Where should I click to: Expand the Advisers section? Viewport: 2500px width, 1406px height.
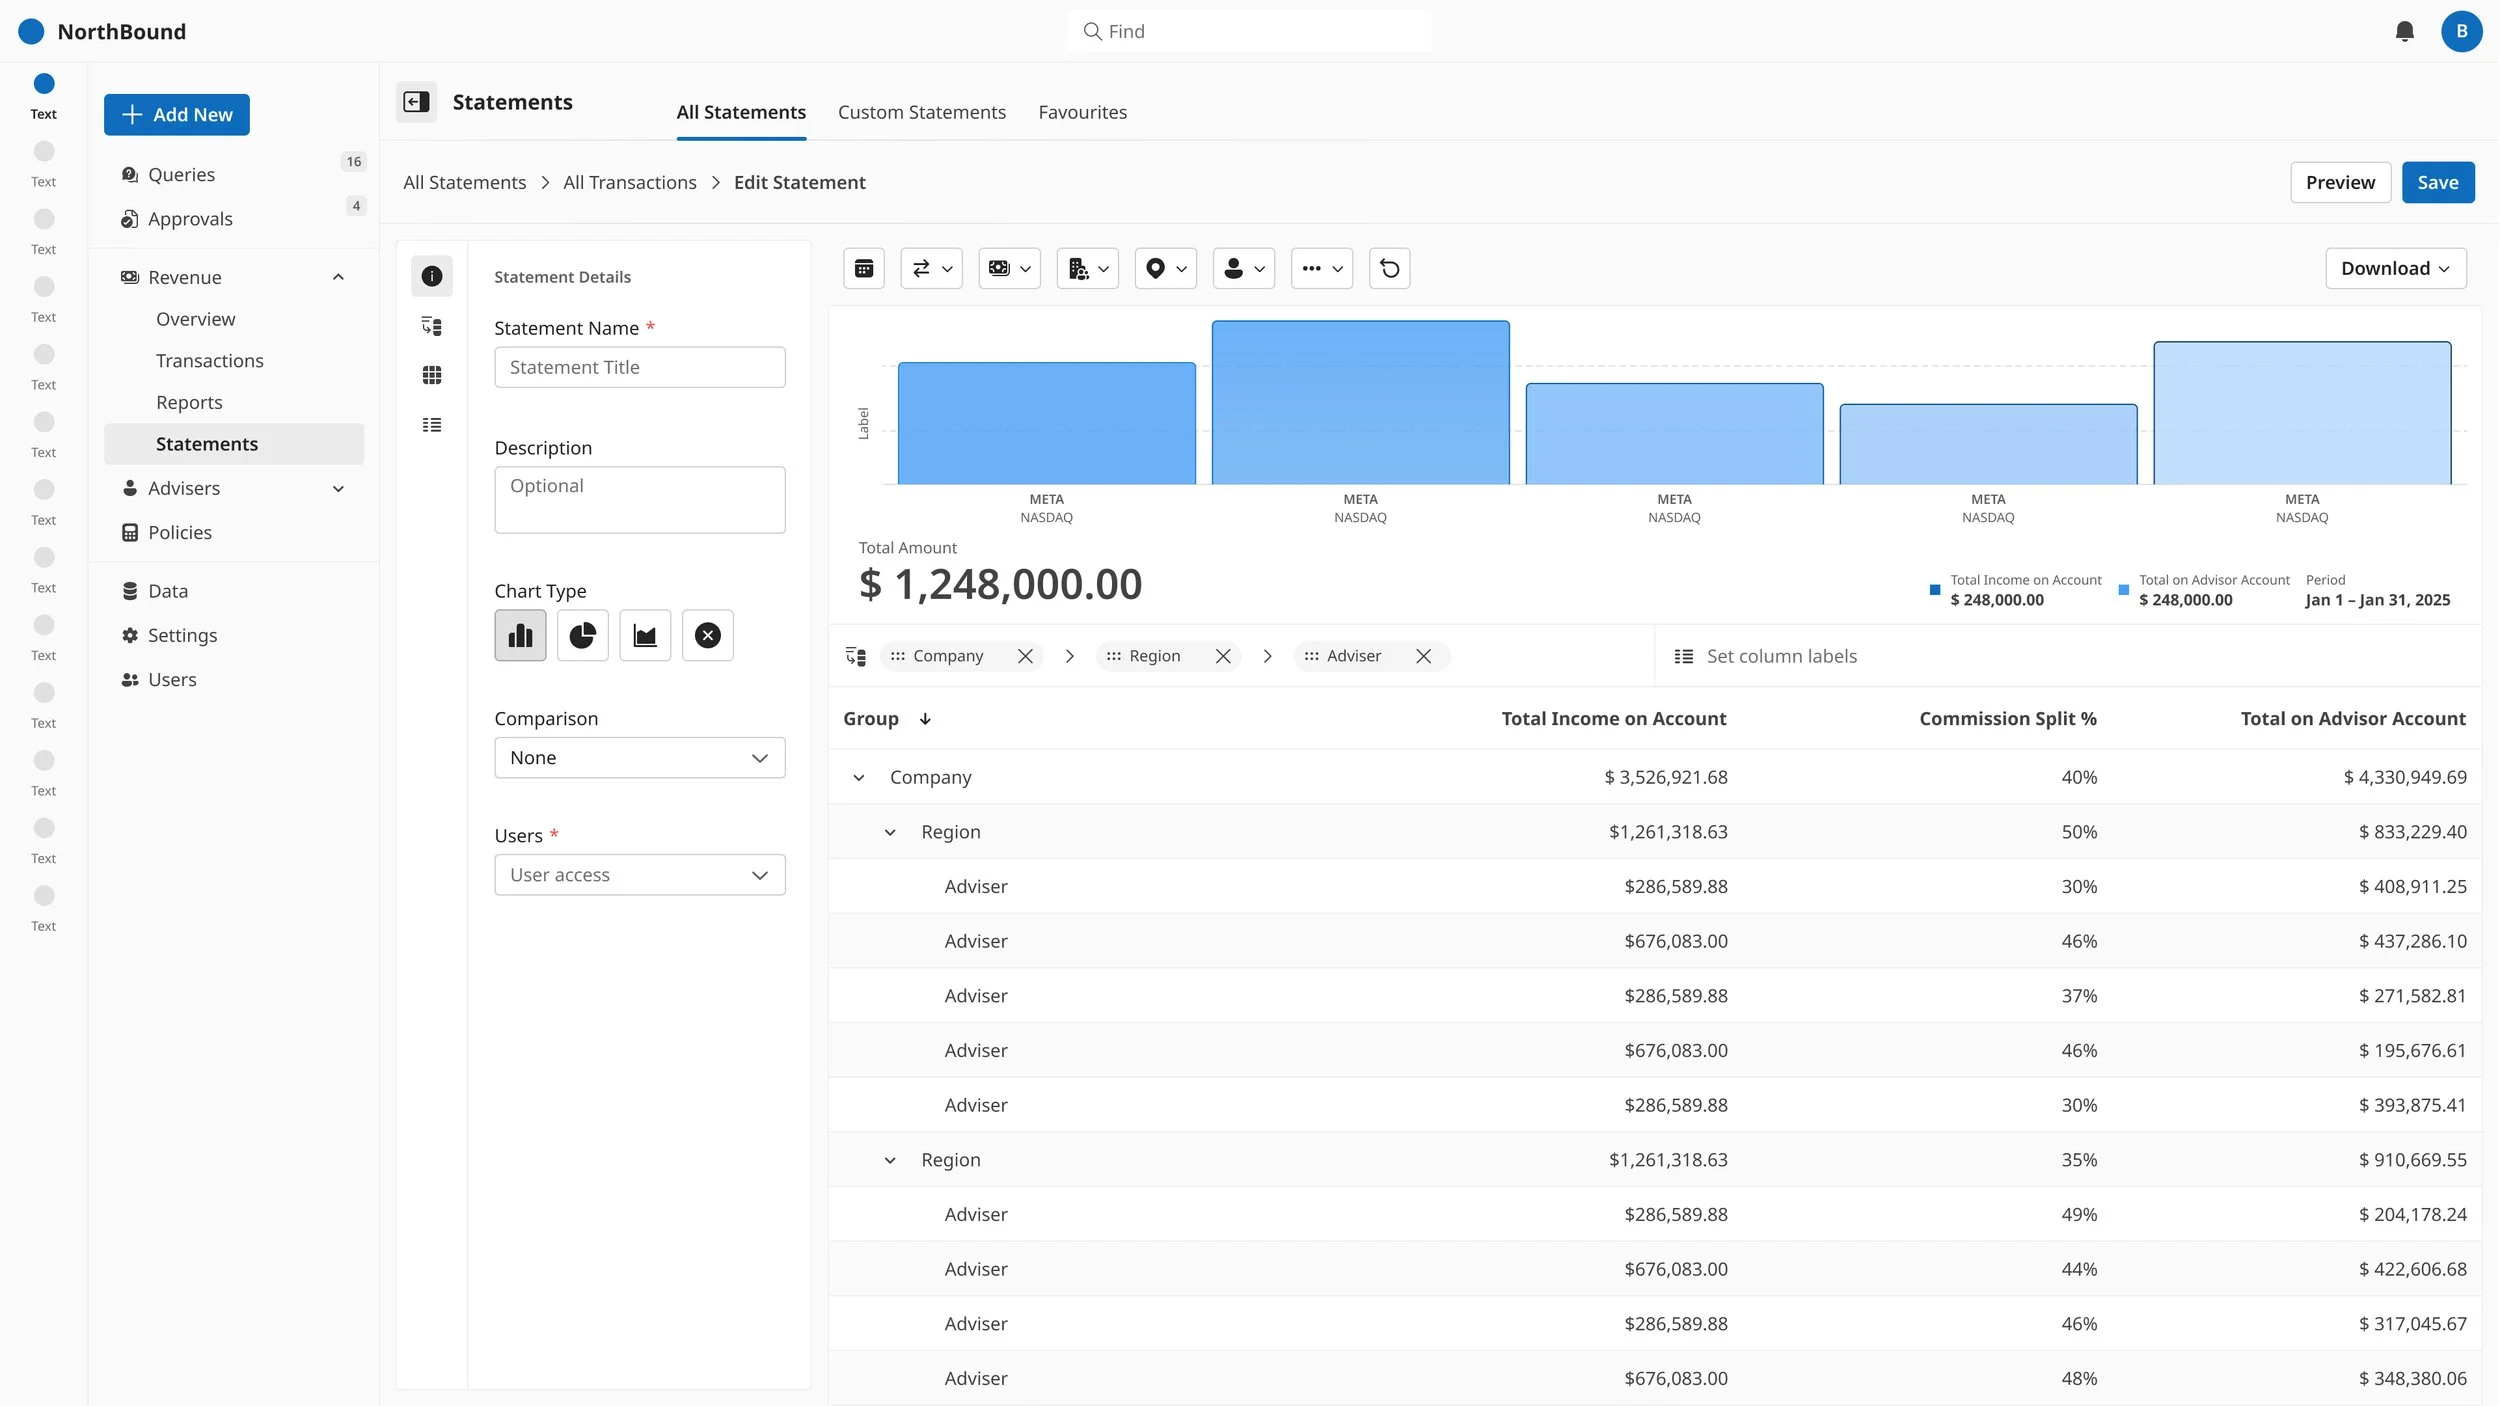(338, 488)
